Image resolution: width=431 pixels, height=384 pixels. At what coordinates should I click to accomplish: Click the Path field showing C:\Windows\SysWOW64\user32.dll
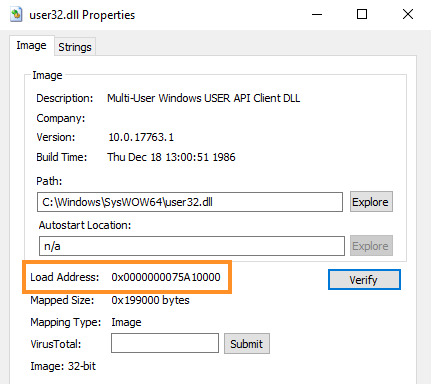pyautogui.click(x=190, y=202)
